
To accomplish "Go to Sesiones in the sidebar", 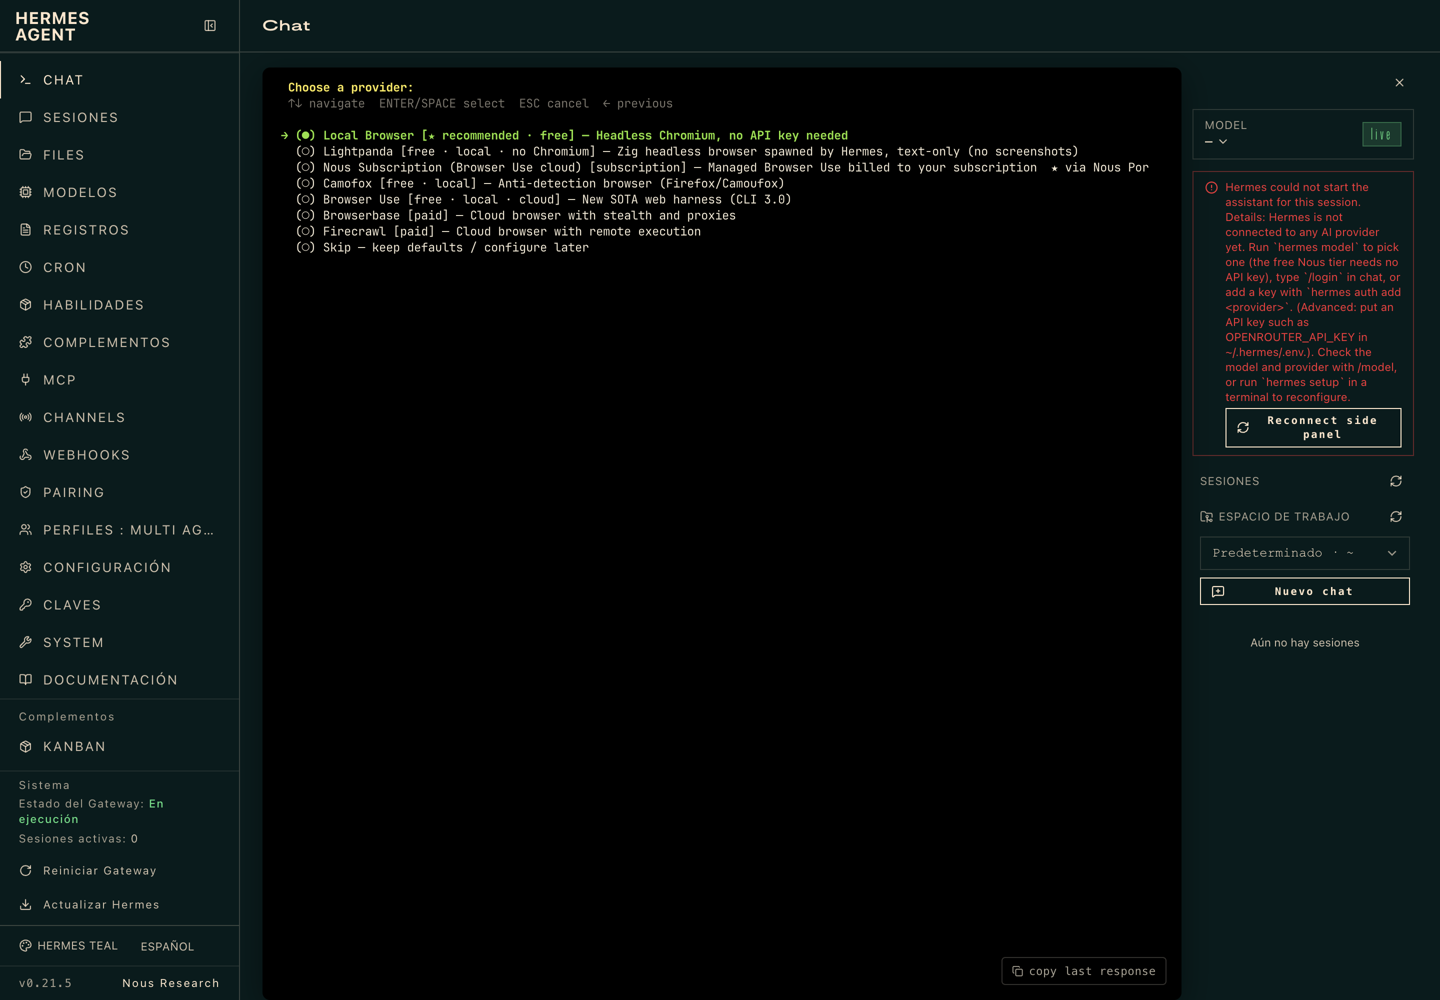I will [x=120, y=118].
